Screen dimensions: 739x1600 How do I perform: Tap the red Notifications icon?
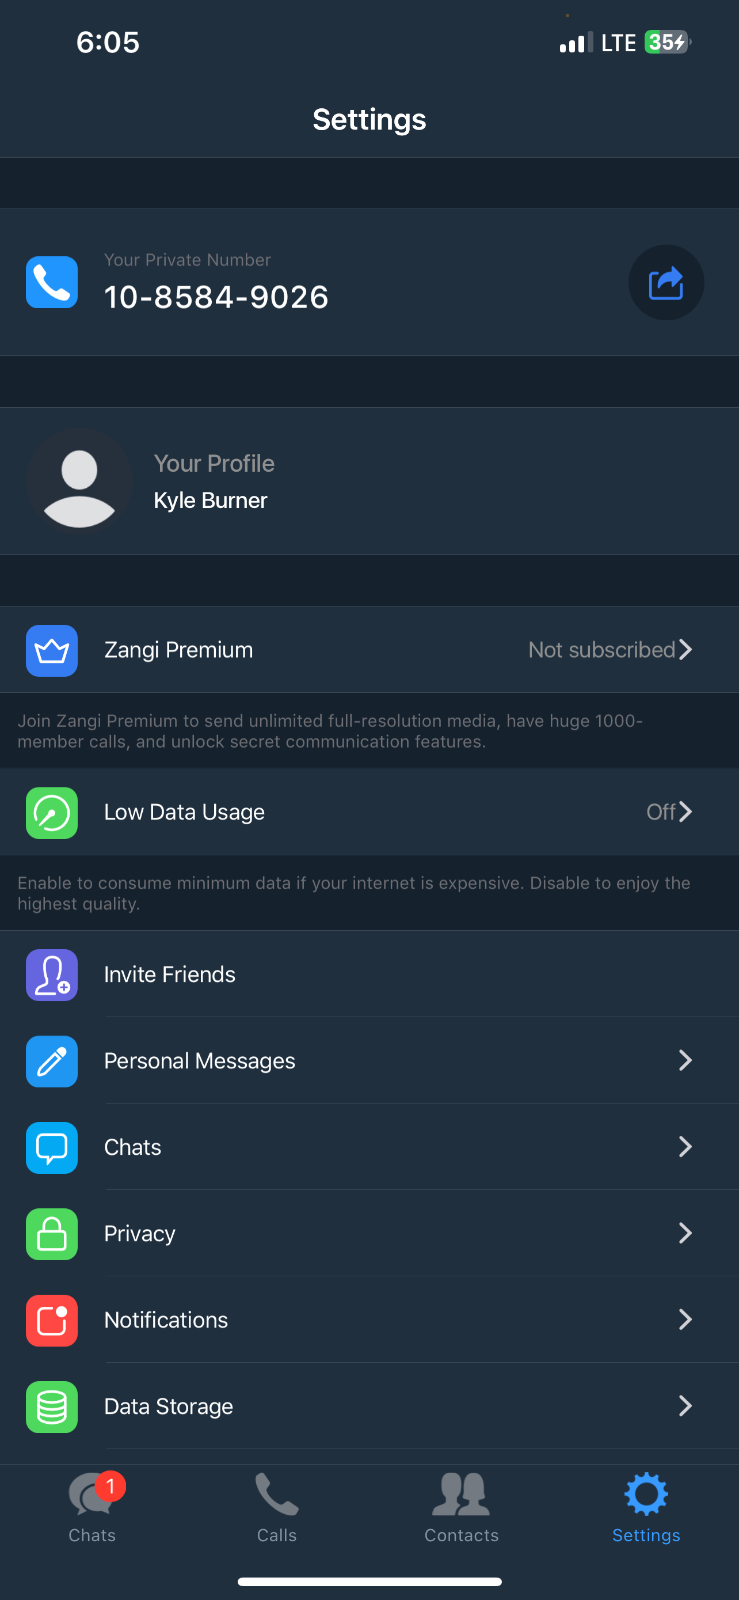click(52, 1320)
